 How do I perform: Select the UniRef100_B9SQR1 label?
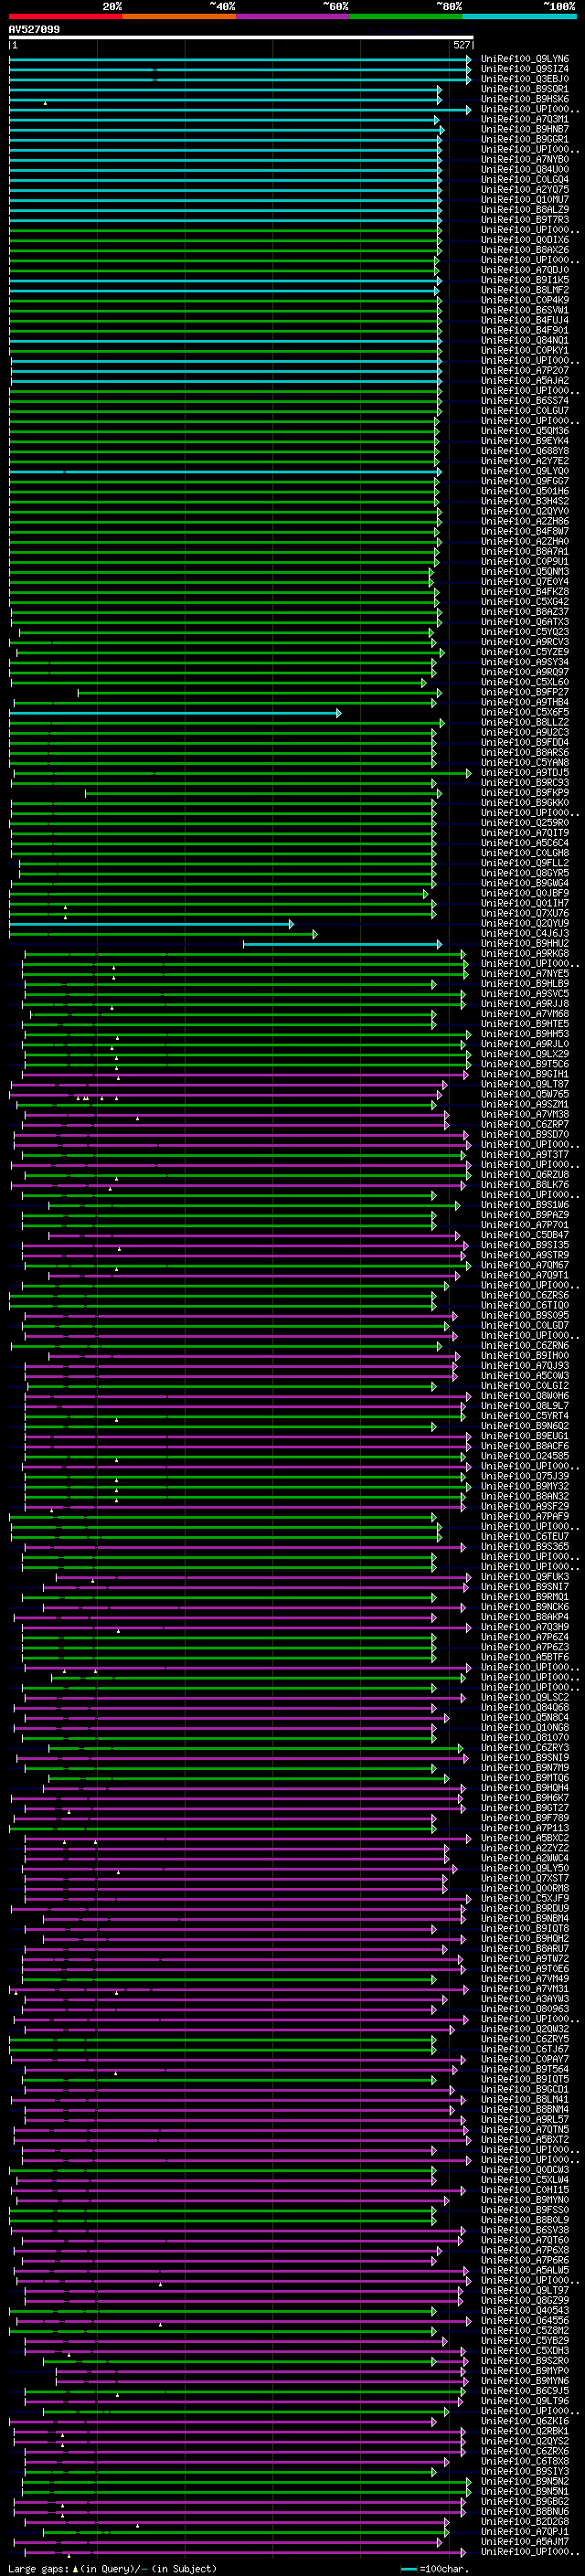click(525, 89)
